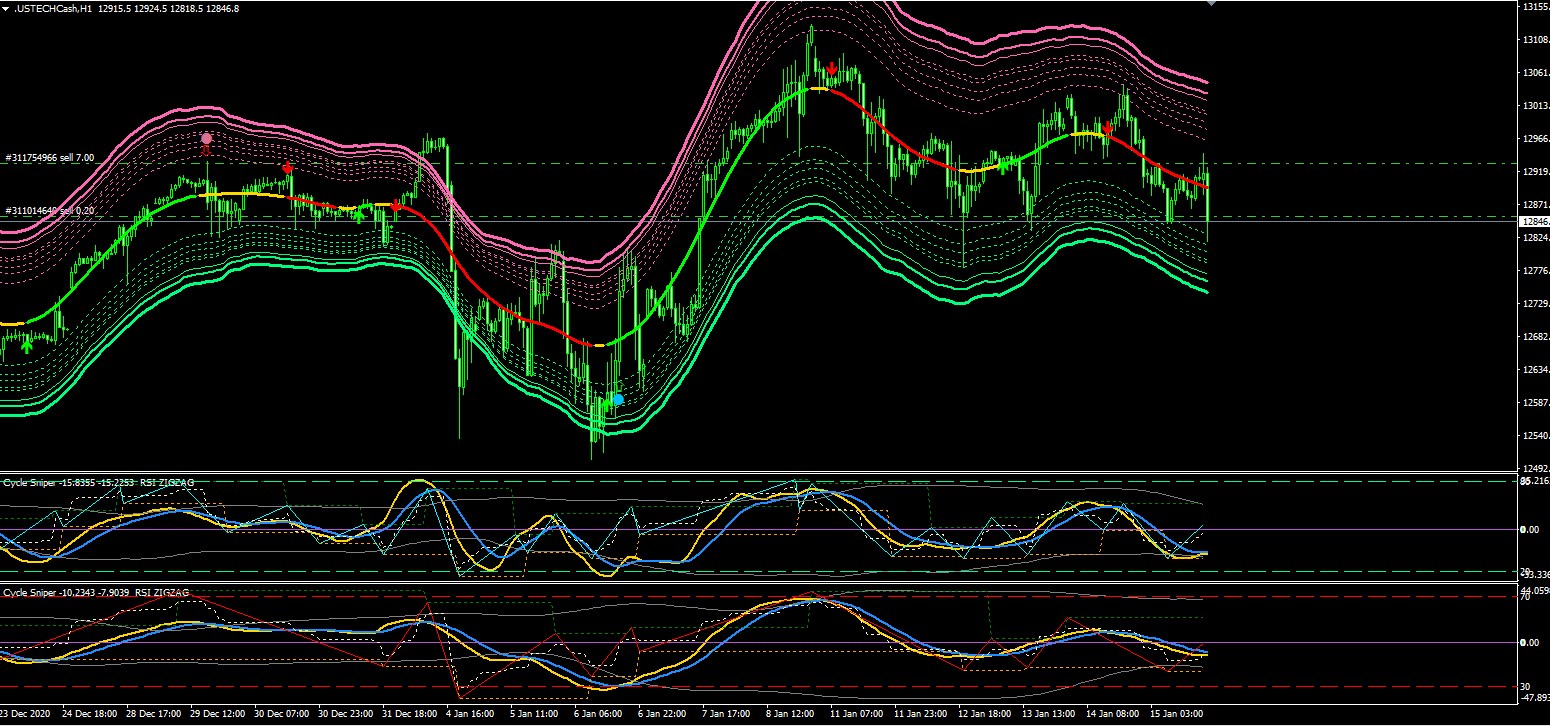Image resolution: width=1550 pixels, height=726 pixels.
Task: Click the 13108 price axis label
Action: tap(1535, 40)
